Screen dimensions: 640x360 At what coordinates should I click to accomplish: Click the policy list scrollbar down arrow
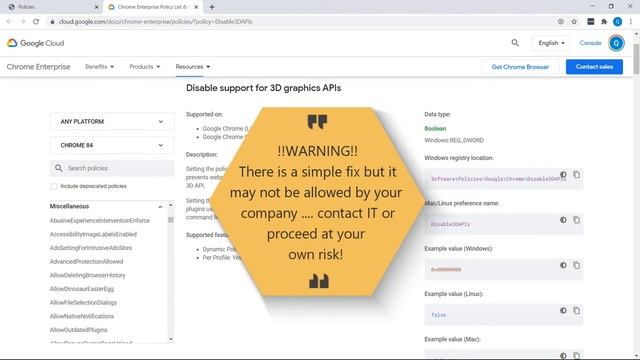[171, 339]
